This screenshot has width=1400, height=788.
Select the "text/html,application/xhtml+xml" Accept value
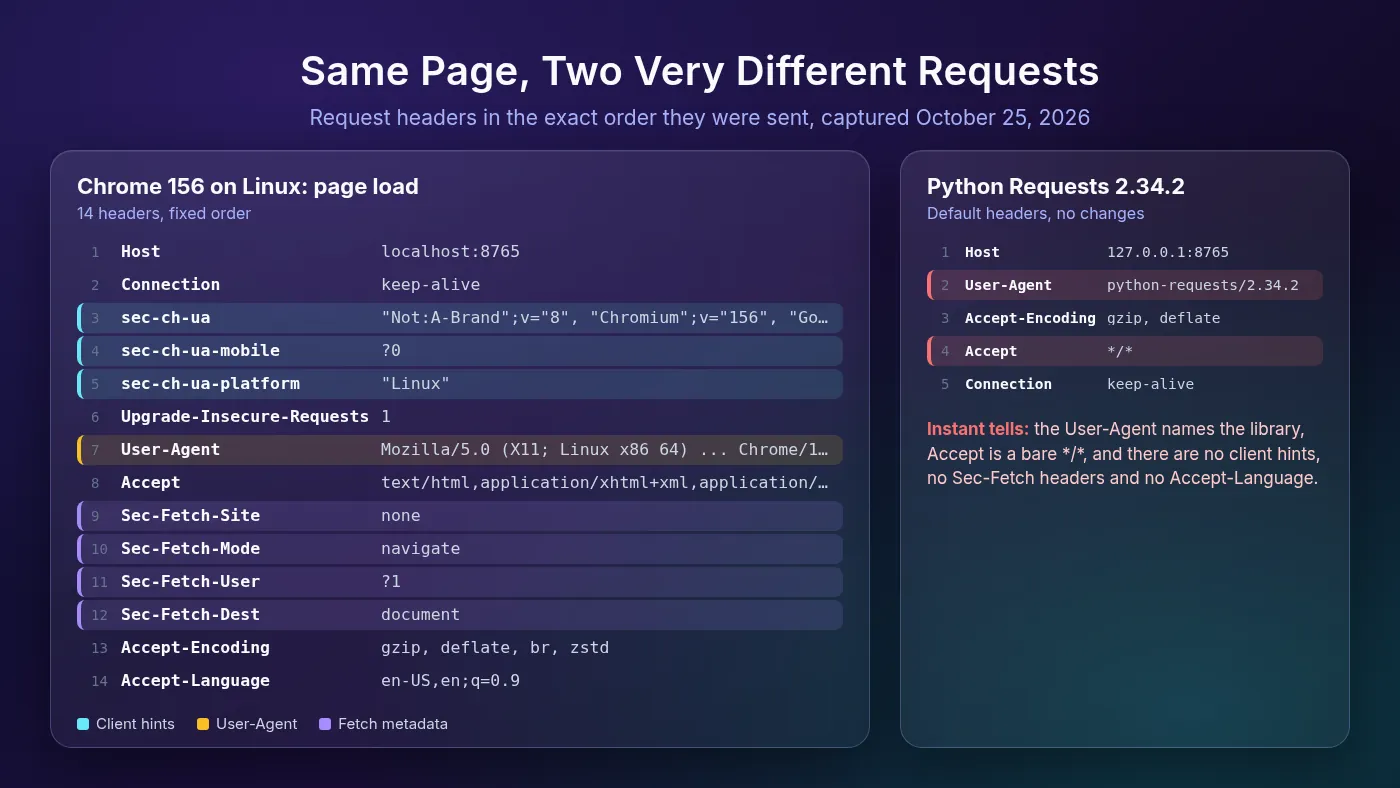[605, 483]
